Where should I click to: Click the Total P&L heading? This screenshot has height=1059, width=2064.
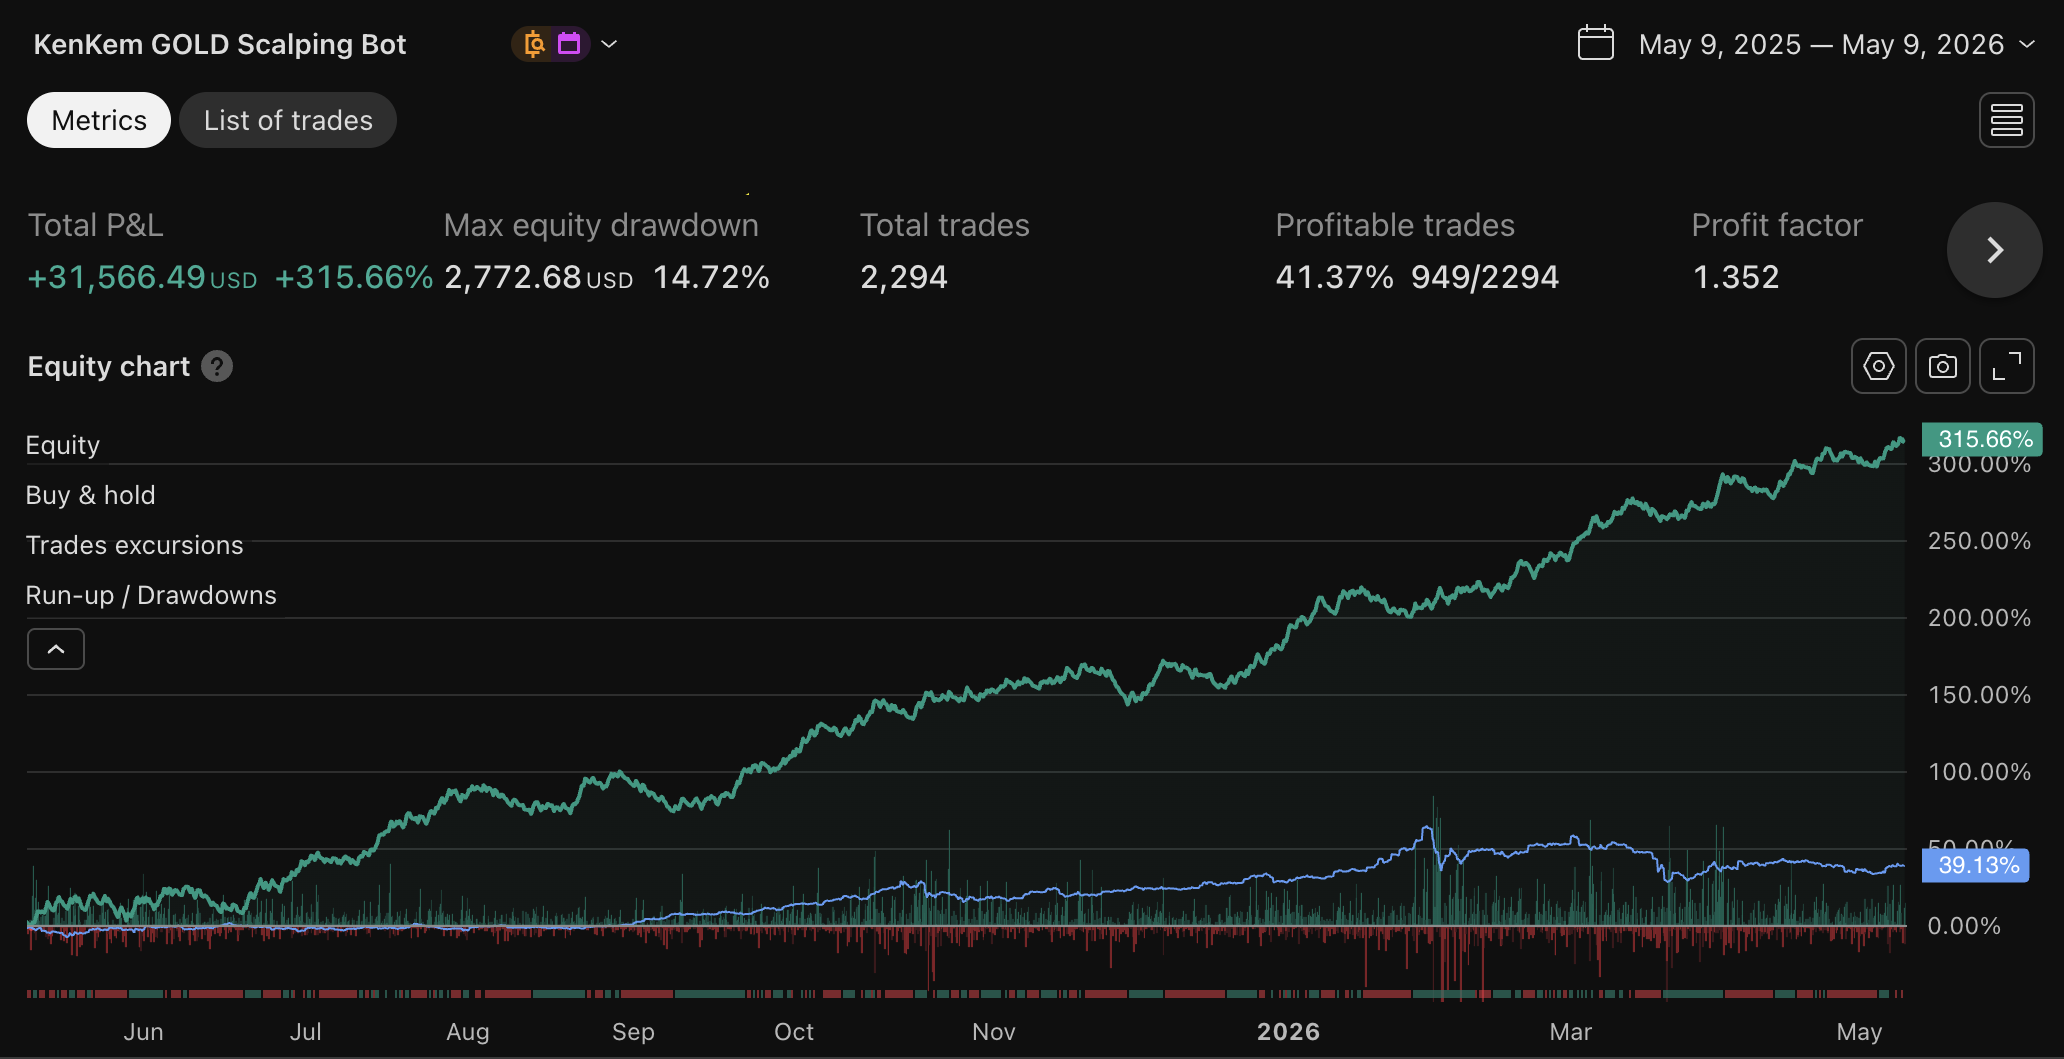pos(95,225)
